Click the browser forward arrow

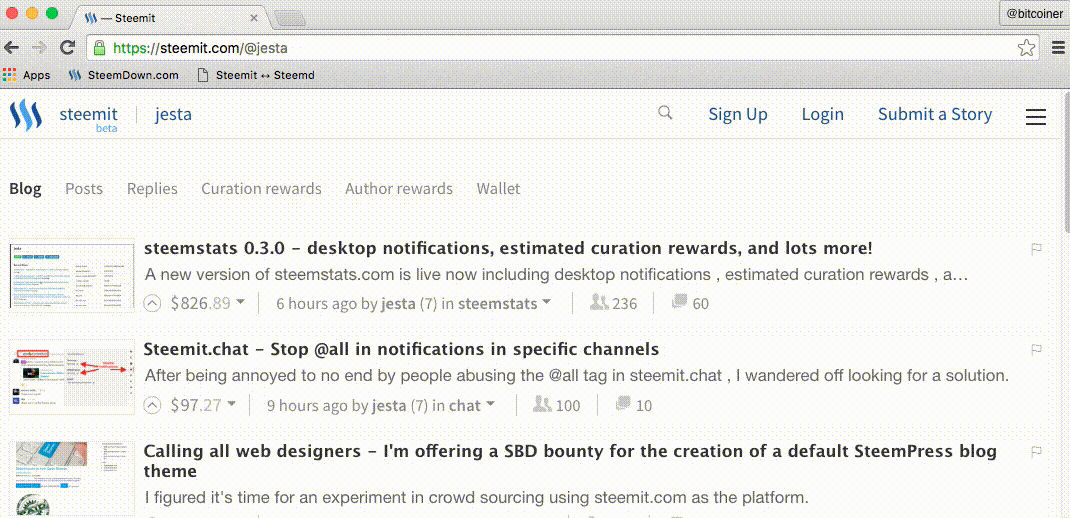(x=40, y=47)
